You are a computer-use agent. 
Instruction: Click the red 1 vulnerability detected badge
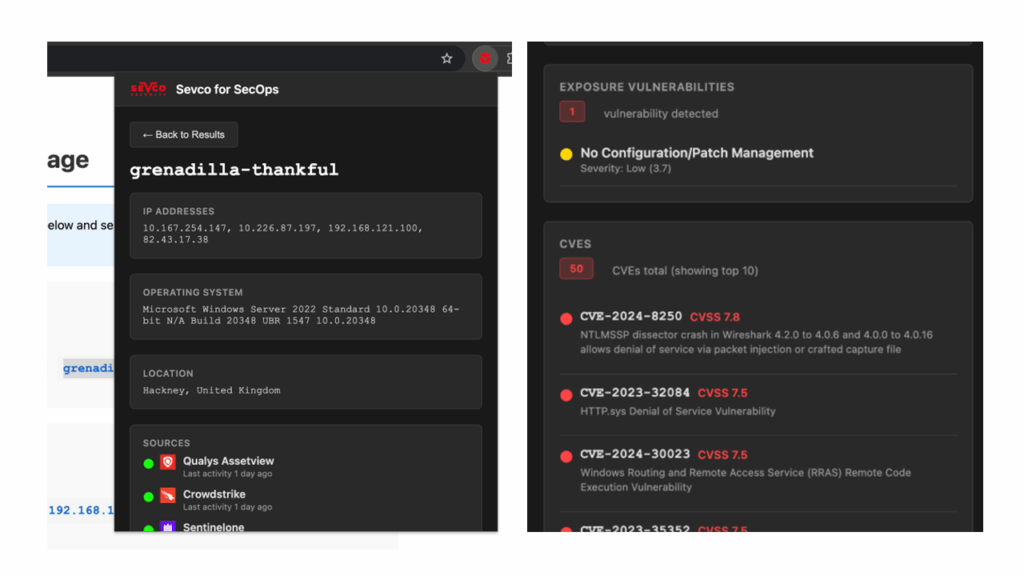click(572, 113)
